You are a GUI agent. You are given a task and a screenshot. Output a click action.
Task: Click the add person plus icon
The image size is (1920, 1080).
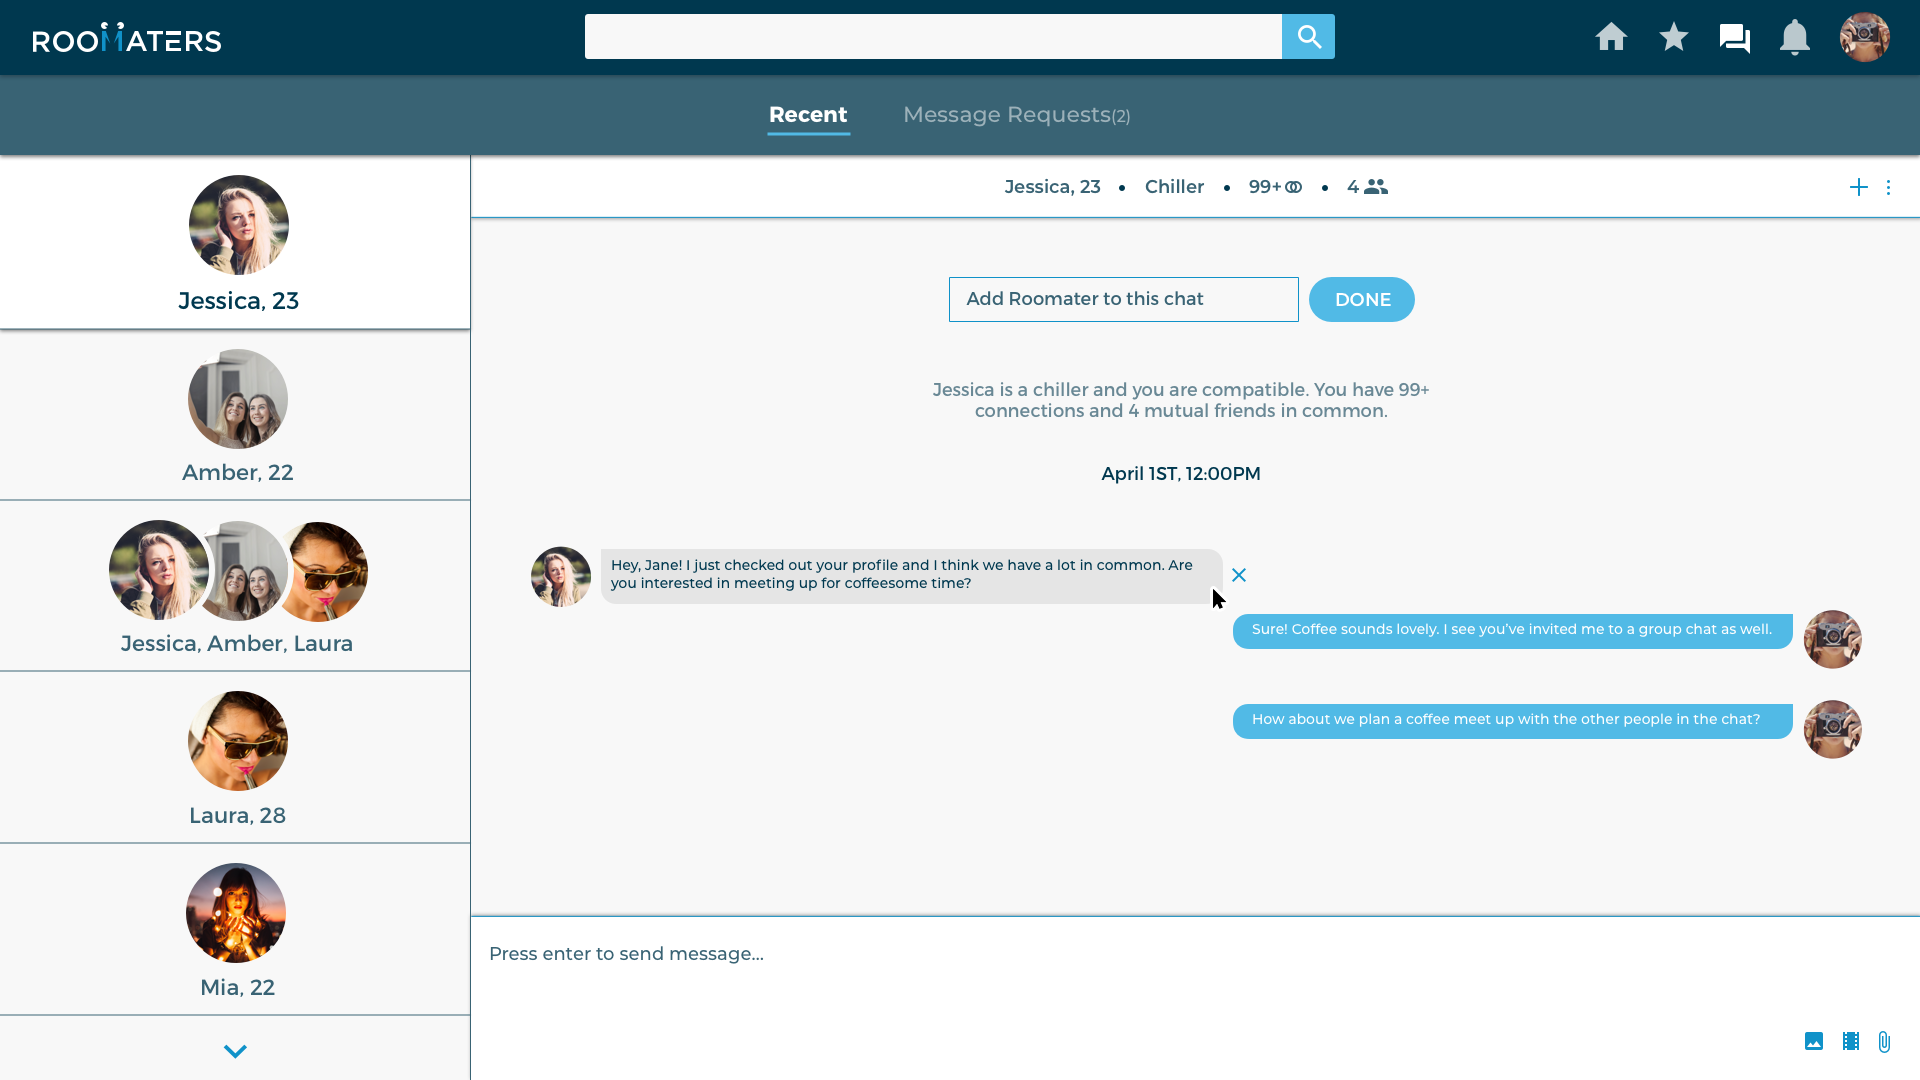tap(1858, 187)
